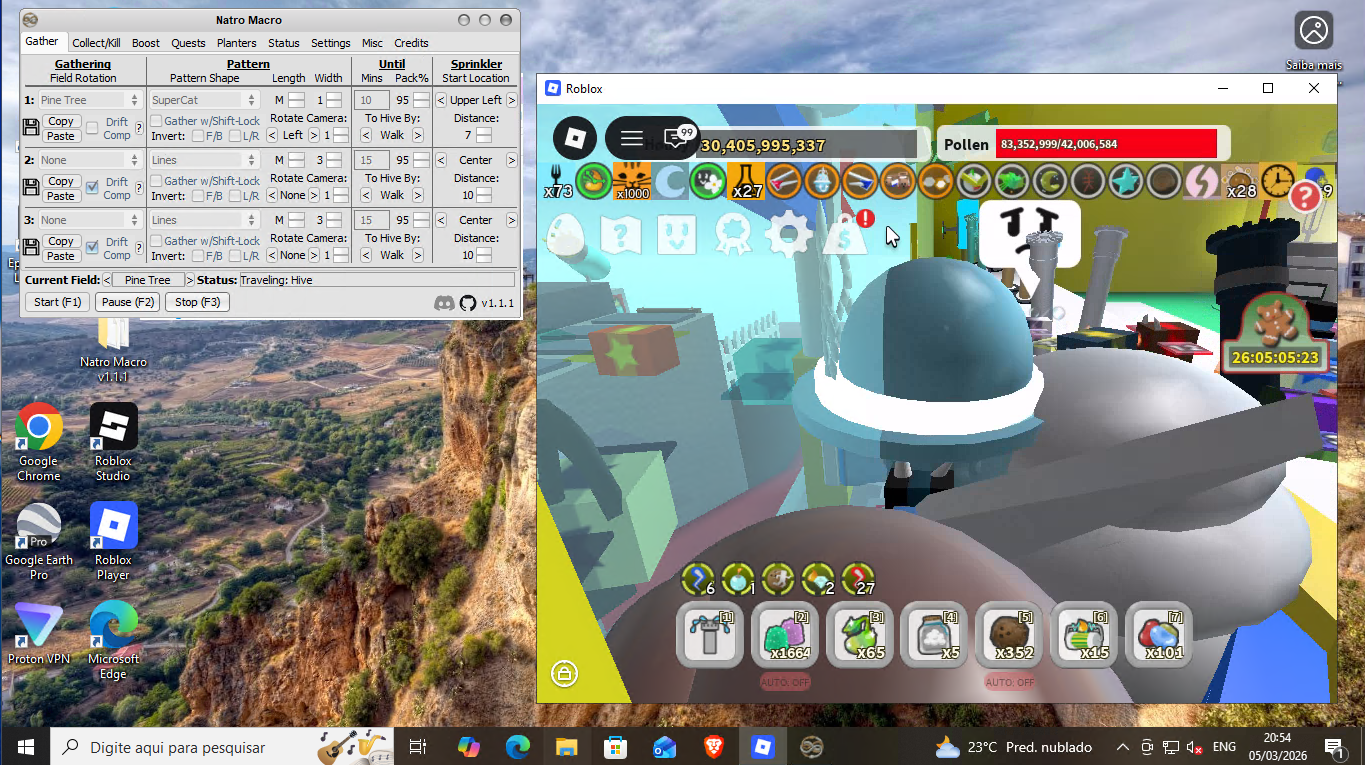Use the jar item in hotbar slot 4

click(x=935, y=634)
